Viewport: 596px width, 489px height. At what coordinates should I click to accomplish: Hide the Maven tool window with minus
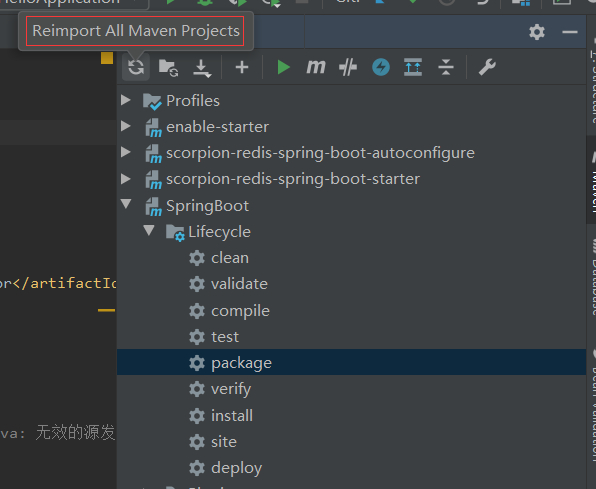(x=570, y=32)
